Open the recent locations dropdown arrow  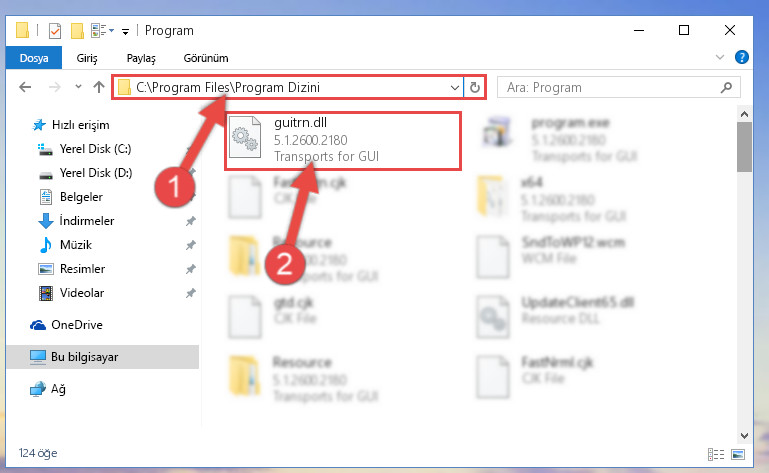tap(78, 87)
